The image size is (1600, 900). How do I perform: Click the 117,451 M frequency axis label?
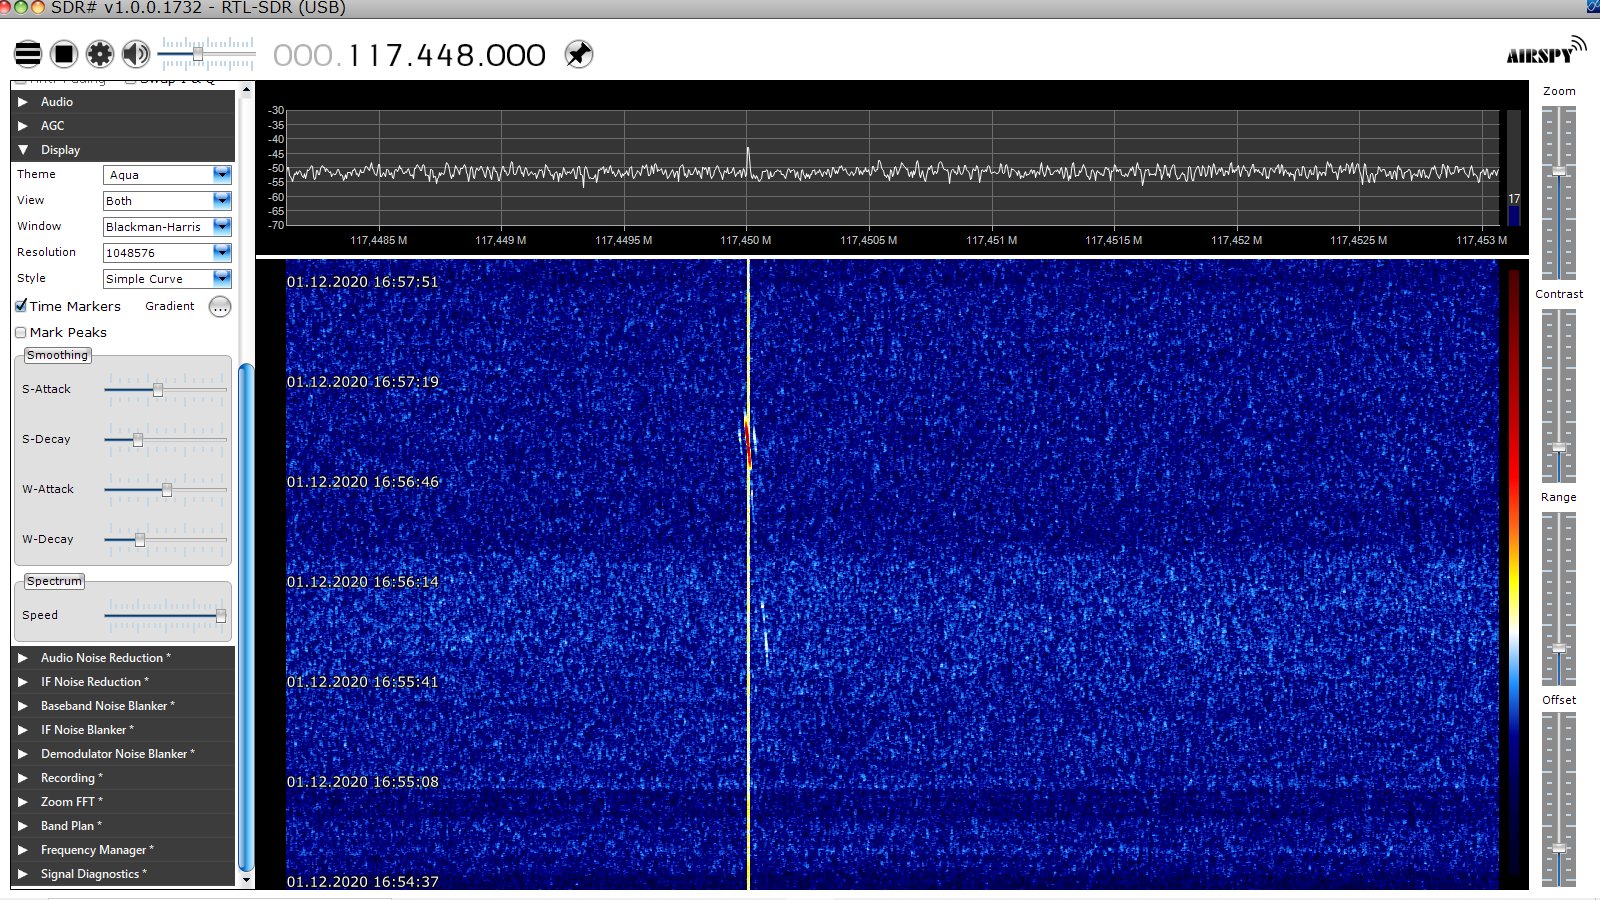click(x=992, y=240)
